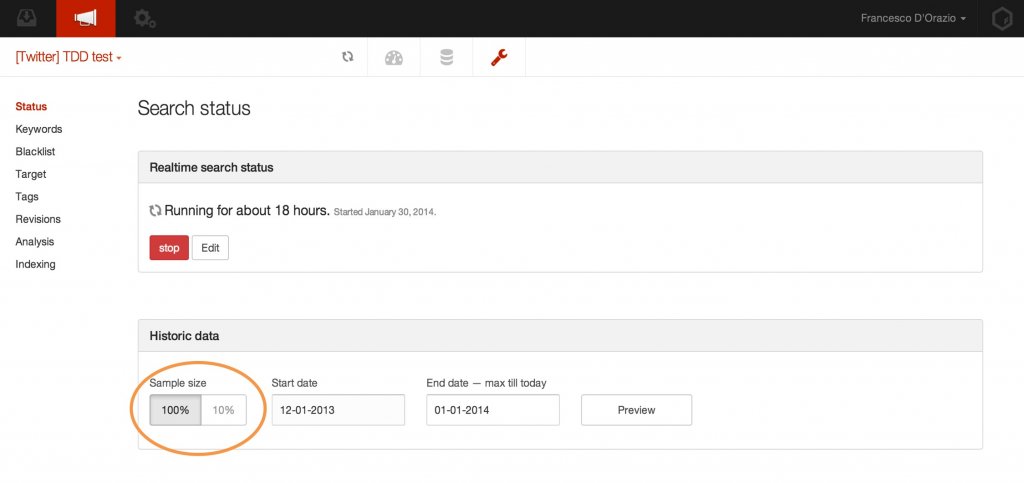Click the Preview button
The height and width of the screenshot is (483, 1024).
pos(636,410)
